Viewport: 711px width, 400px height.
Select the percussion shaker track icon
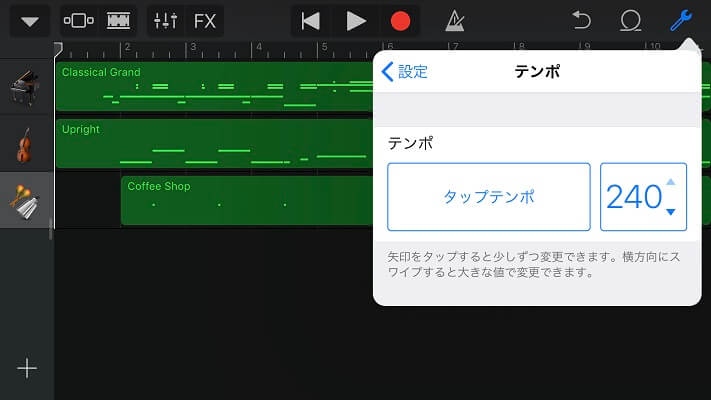tap(25, 202)
